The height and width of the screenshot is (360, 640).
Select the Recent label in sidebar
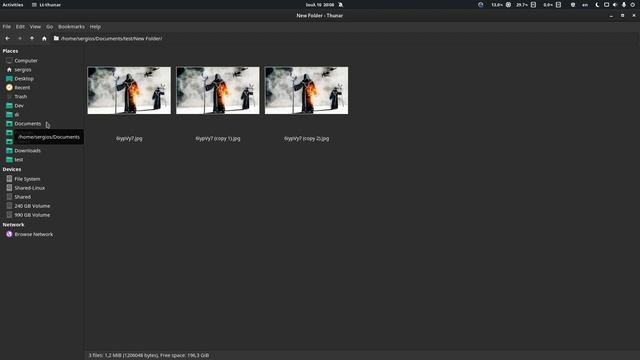22,88
